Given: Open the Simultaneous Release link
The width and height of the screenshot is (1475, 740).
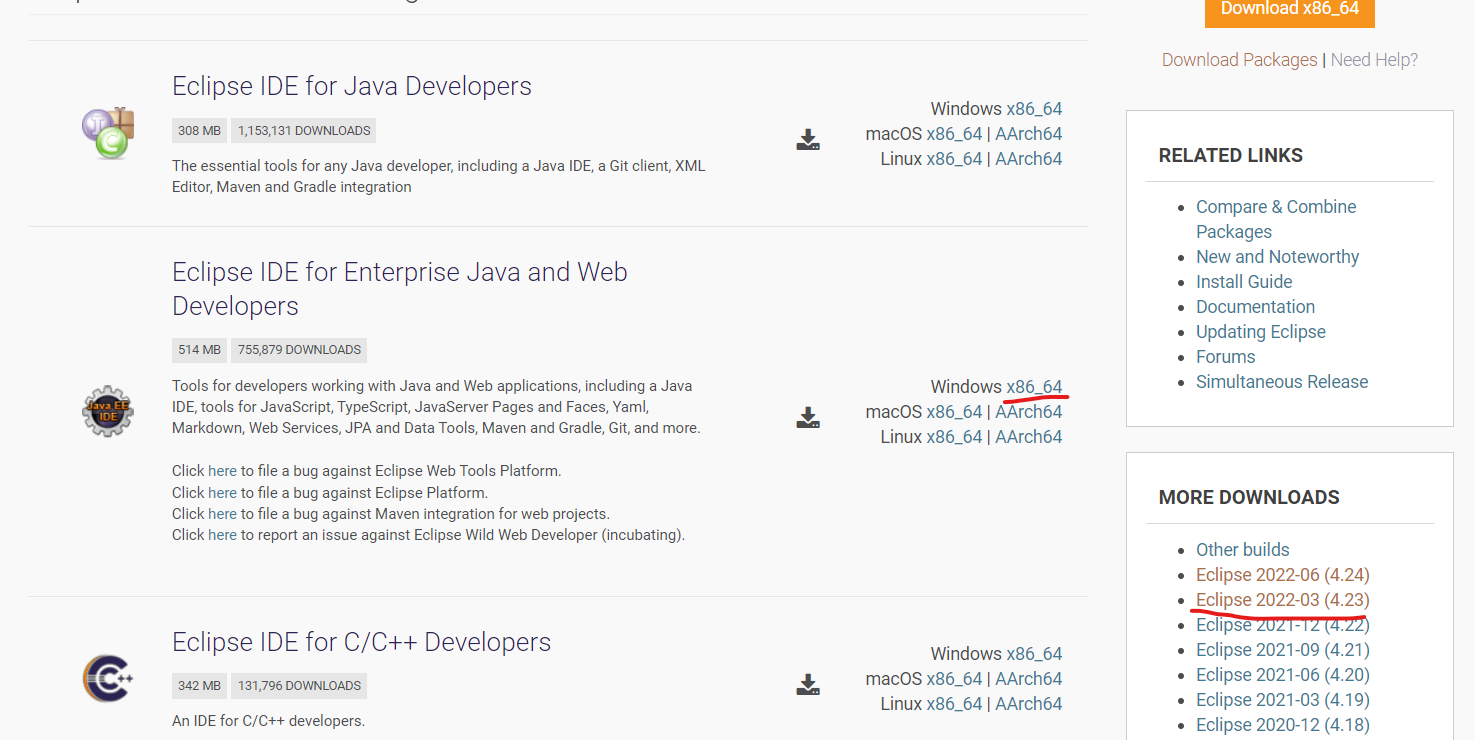Looking at the screenshot, I should (x=1282, y=382).
